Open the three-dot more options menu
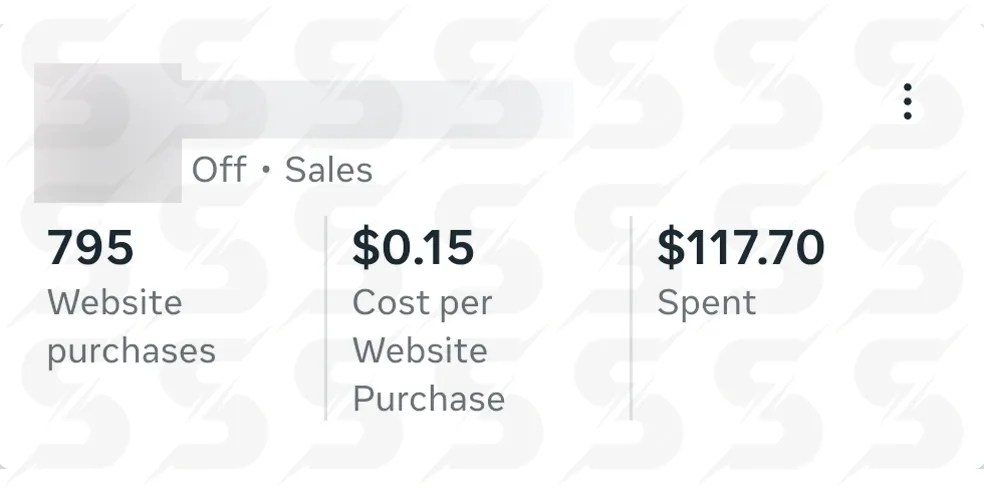Screen dimensions: 984x493 tap(907, 102)
